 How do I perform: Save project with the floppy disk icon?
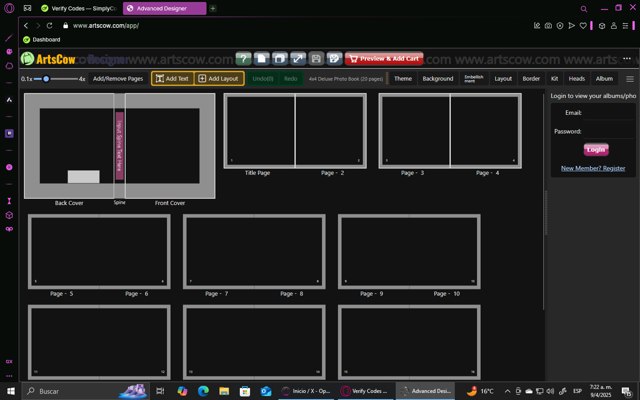[316, 59]
